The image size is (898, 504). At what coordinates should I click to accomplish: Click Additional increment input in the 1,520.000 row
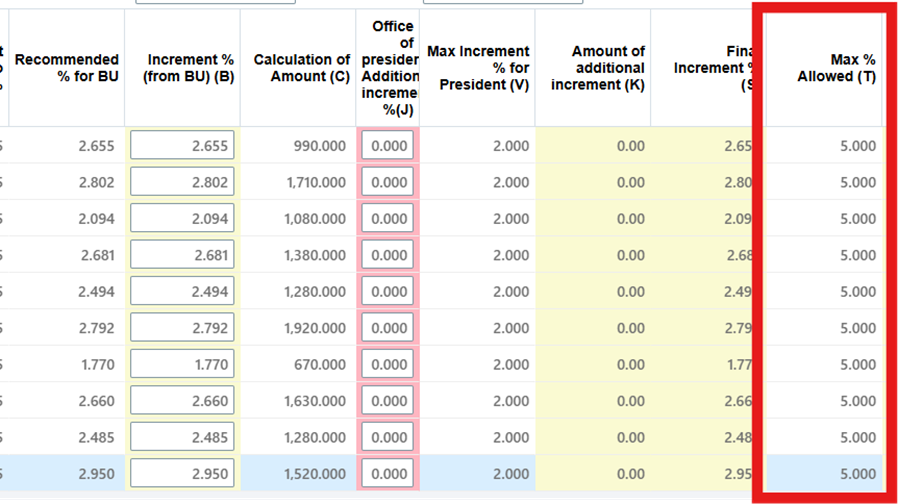pyautogui.click(x=388, y=474)
